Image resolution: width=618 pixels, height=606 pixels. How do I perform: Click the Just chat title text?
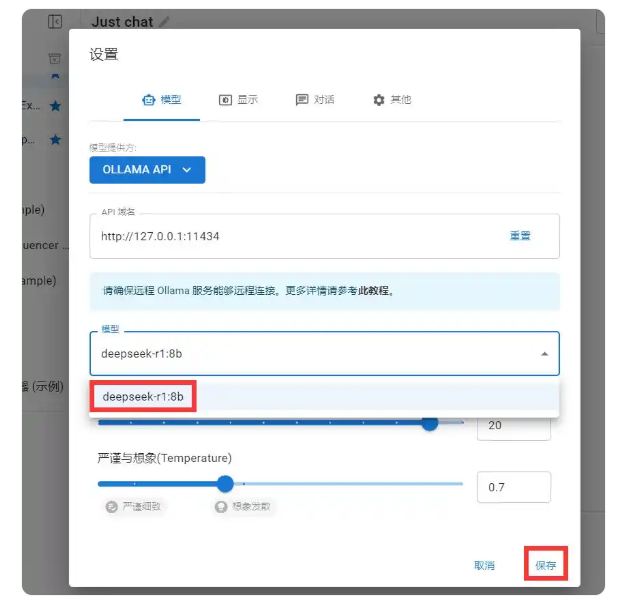(122, 22)
